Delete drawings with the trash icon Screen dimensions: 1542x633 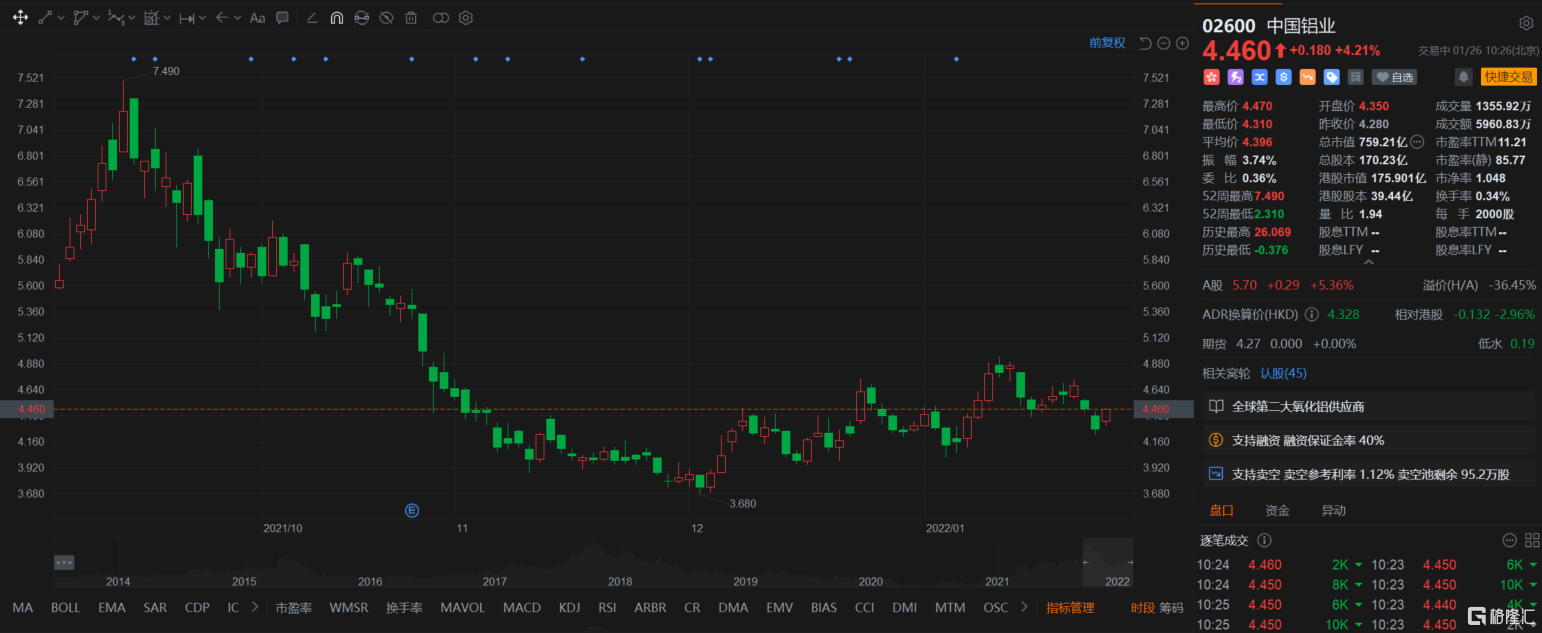[411, 18]
